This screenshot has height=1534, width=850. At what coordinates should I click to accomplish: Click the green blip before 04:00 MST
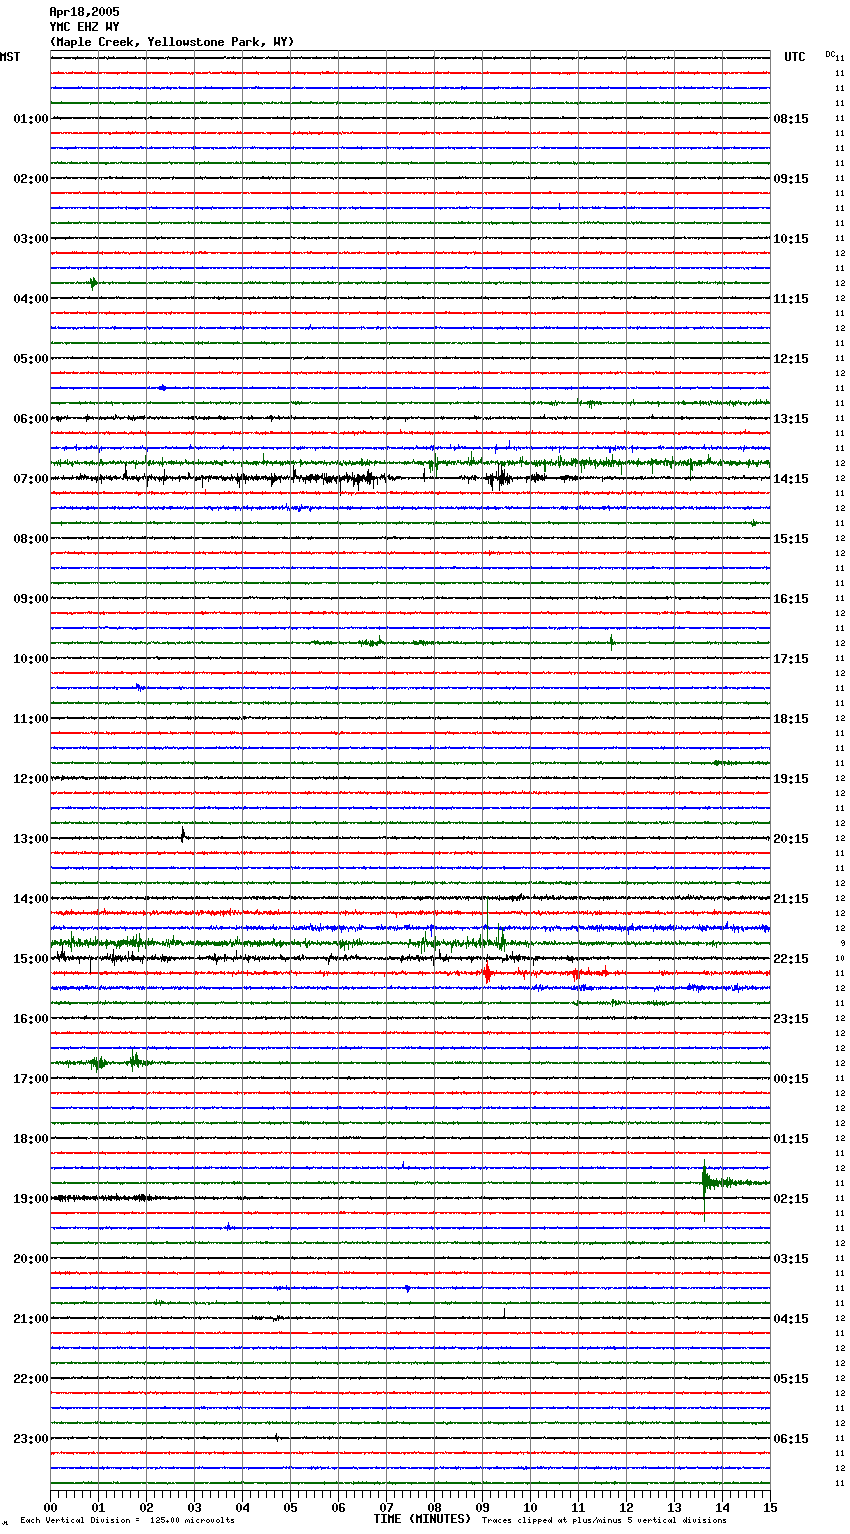93,283
